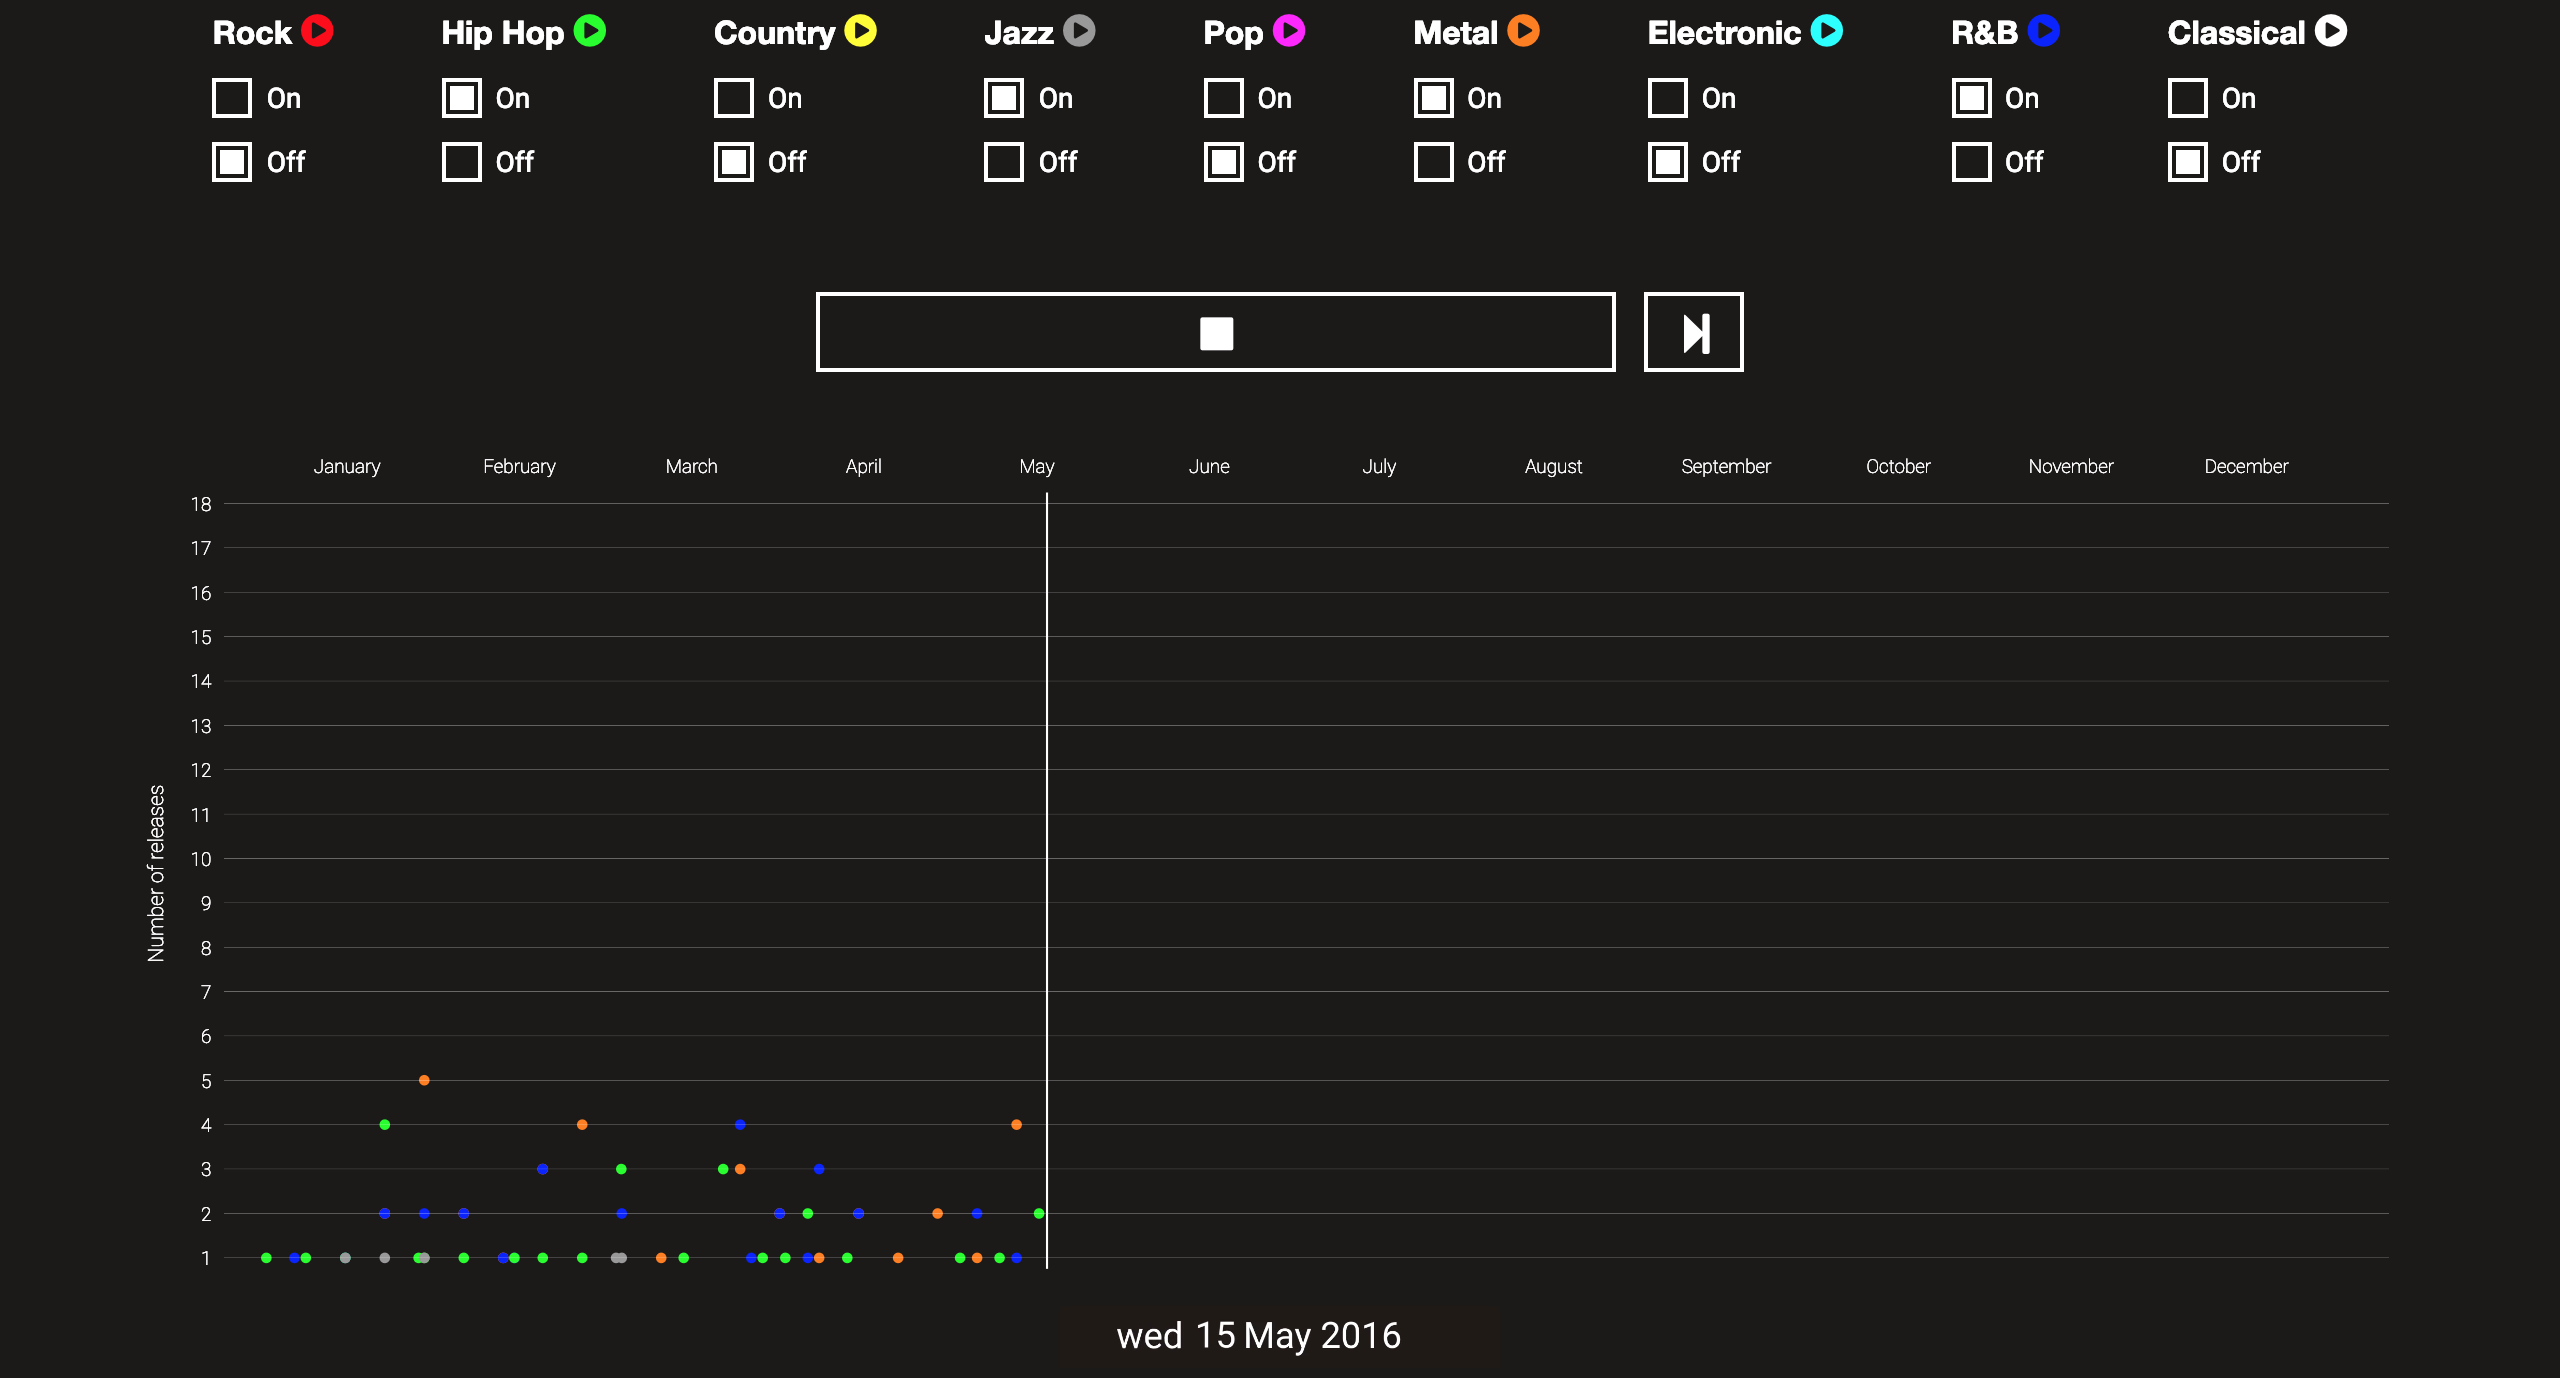The image size is (2560, 1378).
Task: Play the Classical genre preview
Action: click(2333, 31)
